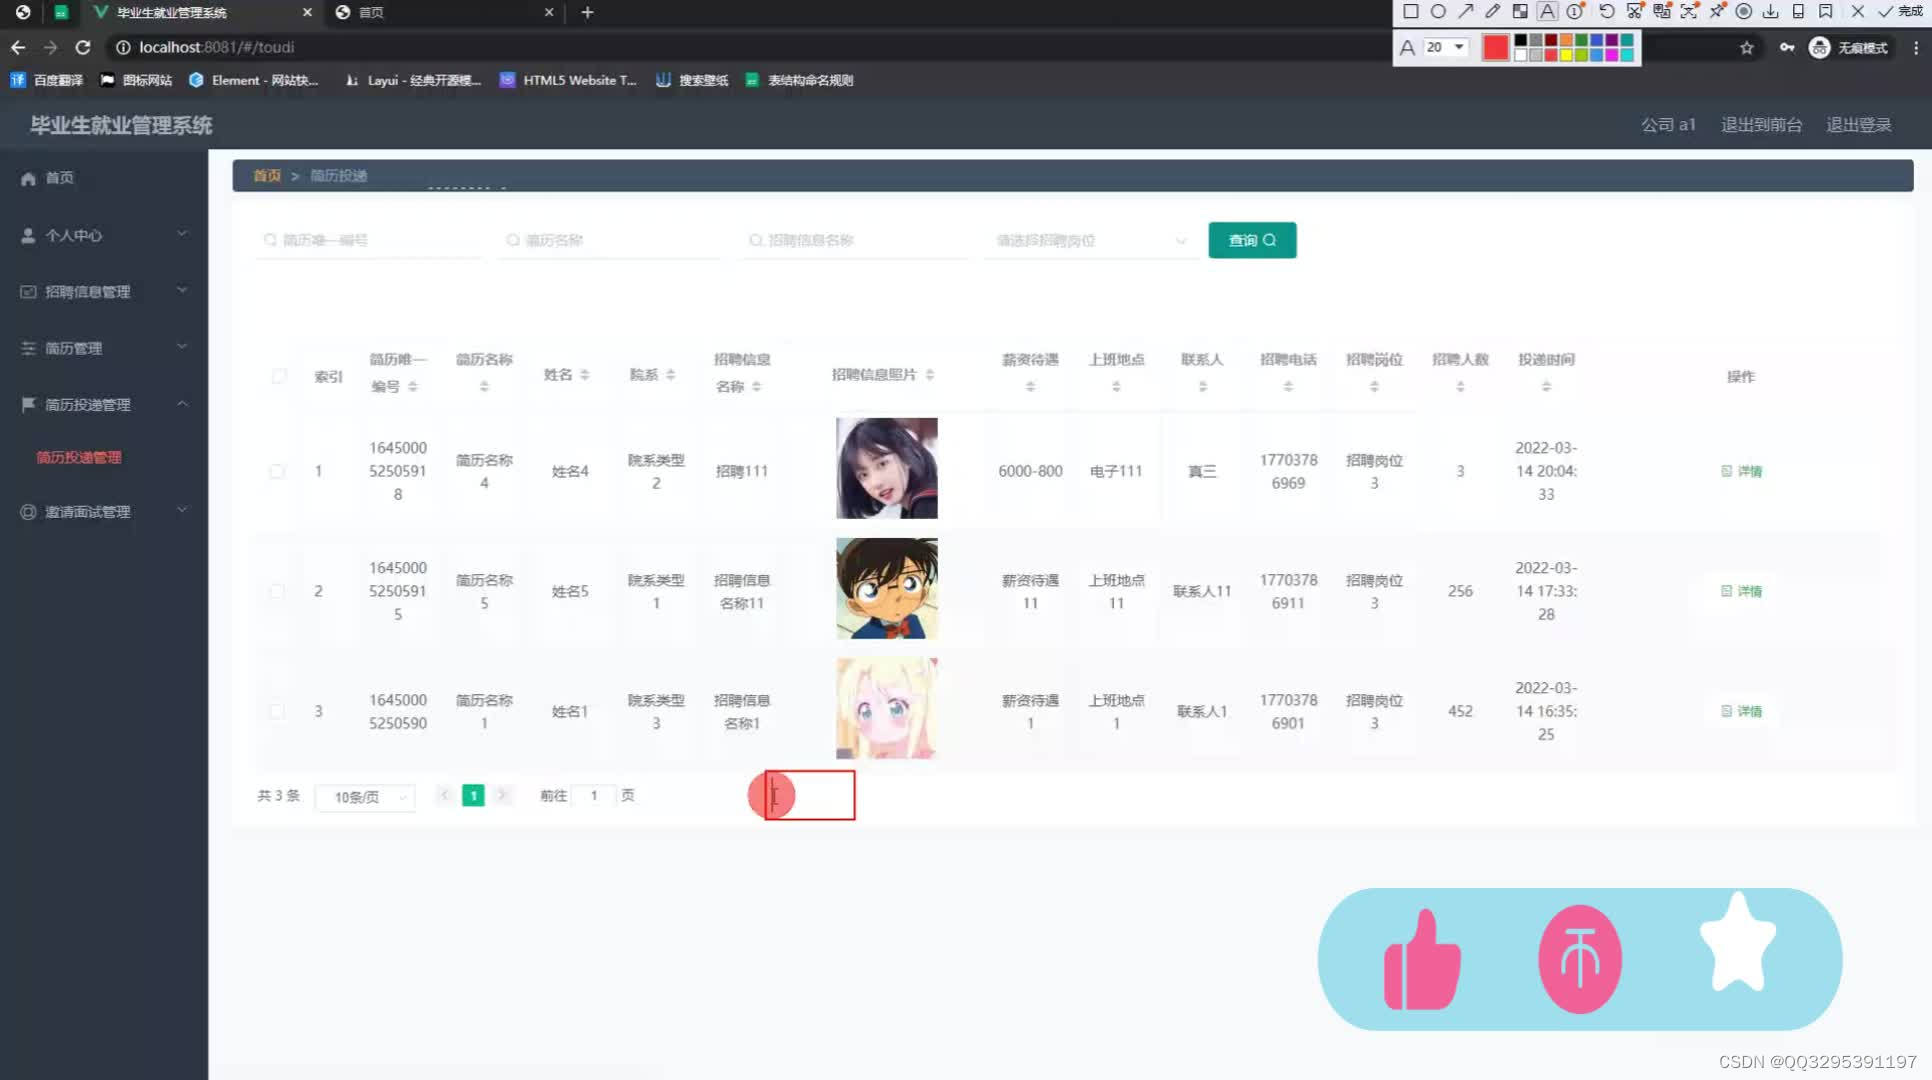Click the OCR text recognition icon
Image resolution: width=1932 pixels, height=1080 pixels.
pyautogui.click(x=1689, y=12)
